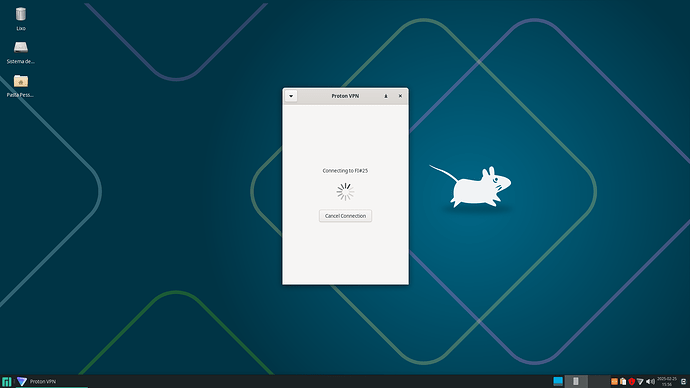This screenshot has width=690, height=388.
Task: Cancel the VPN connection attempt
Action: pos(345,216)
